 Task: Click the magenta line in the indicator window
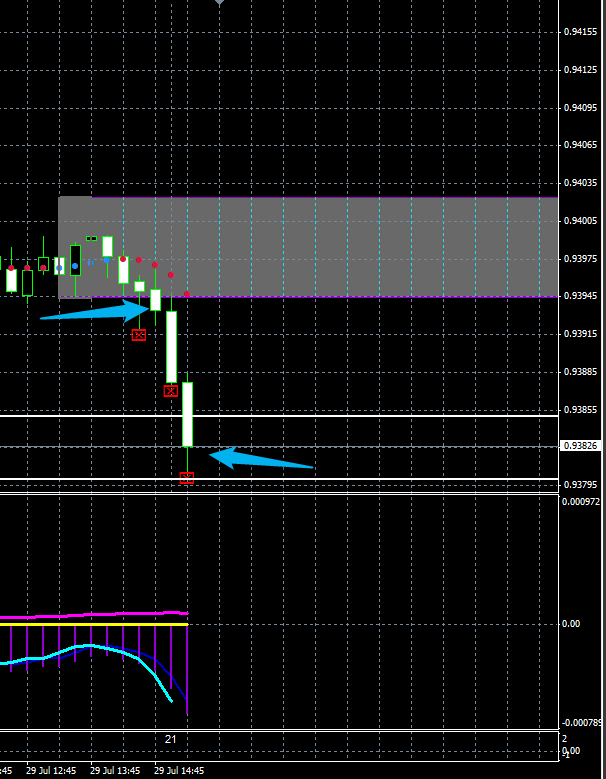(x=94, y=615)
